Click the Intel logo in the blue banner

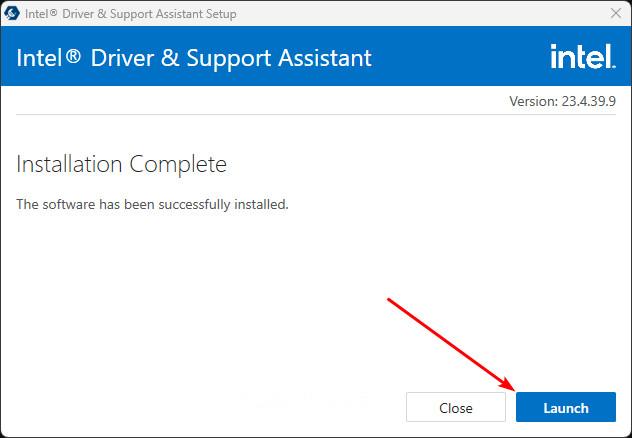(583, 56)
